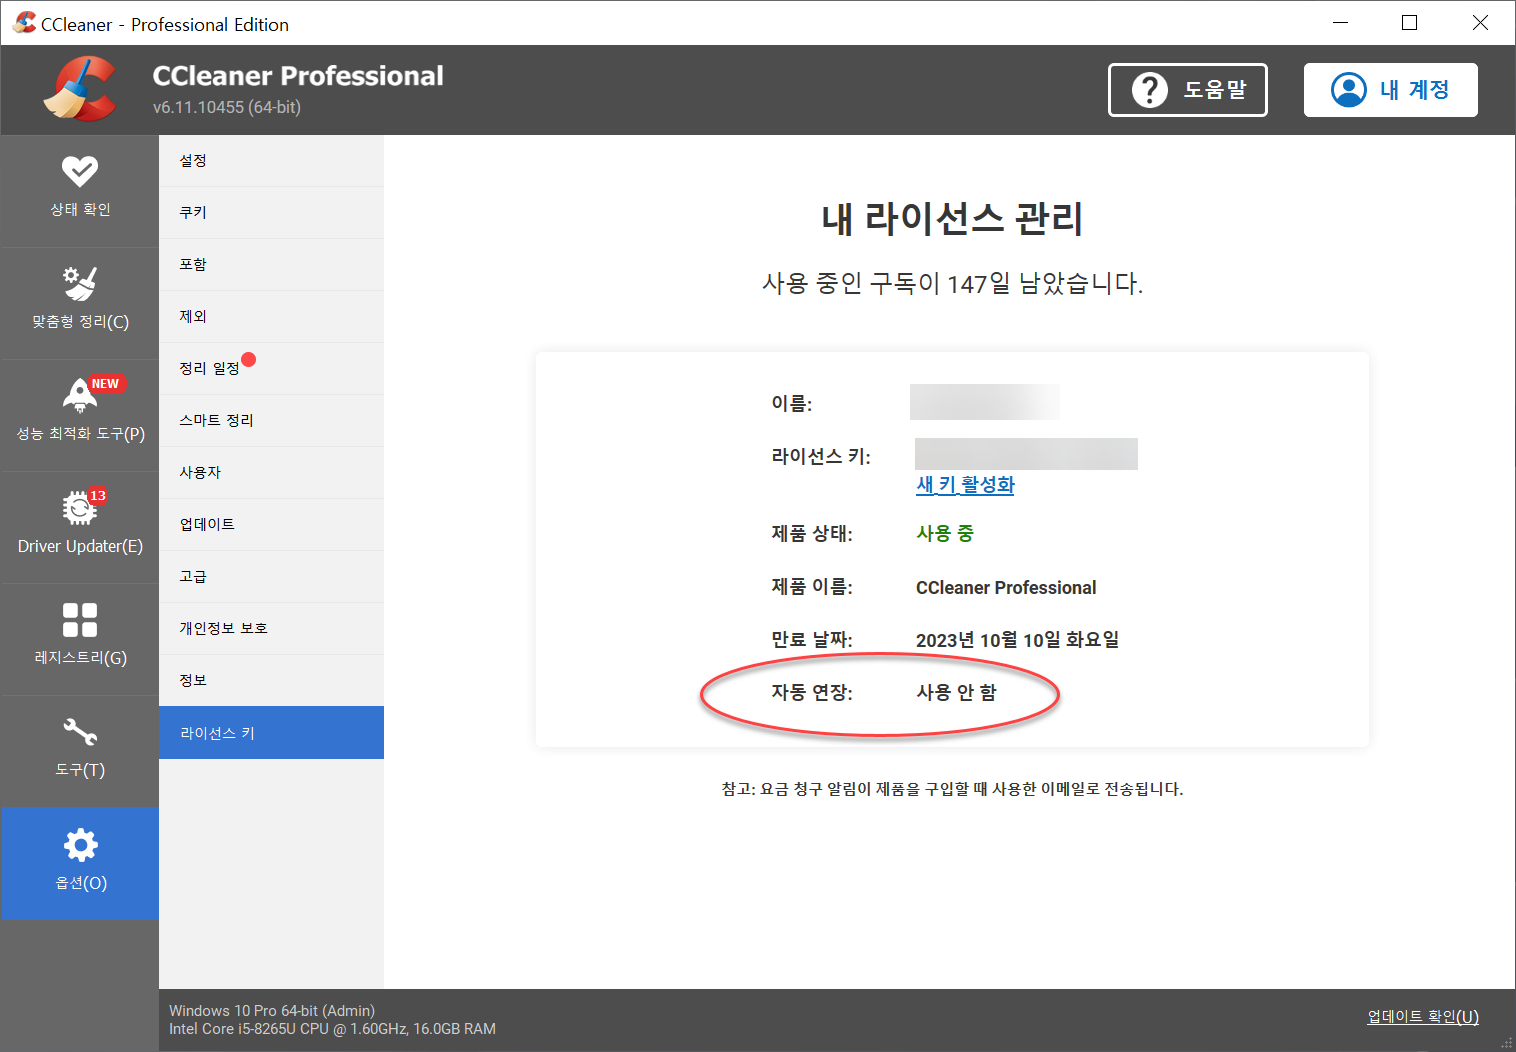This screenshot has width=1516, height=1052.
Task: Click the subscription 147일 remaining message
Action: (x=952, y=284)
